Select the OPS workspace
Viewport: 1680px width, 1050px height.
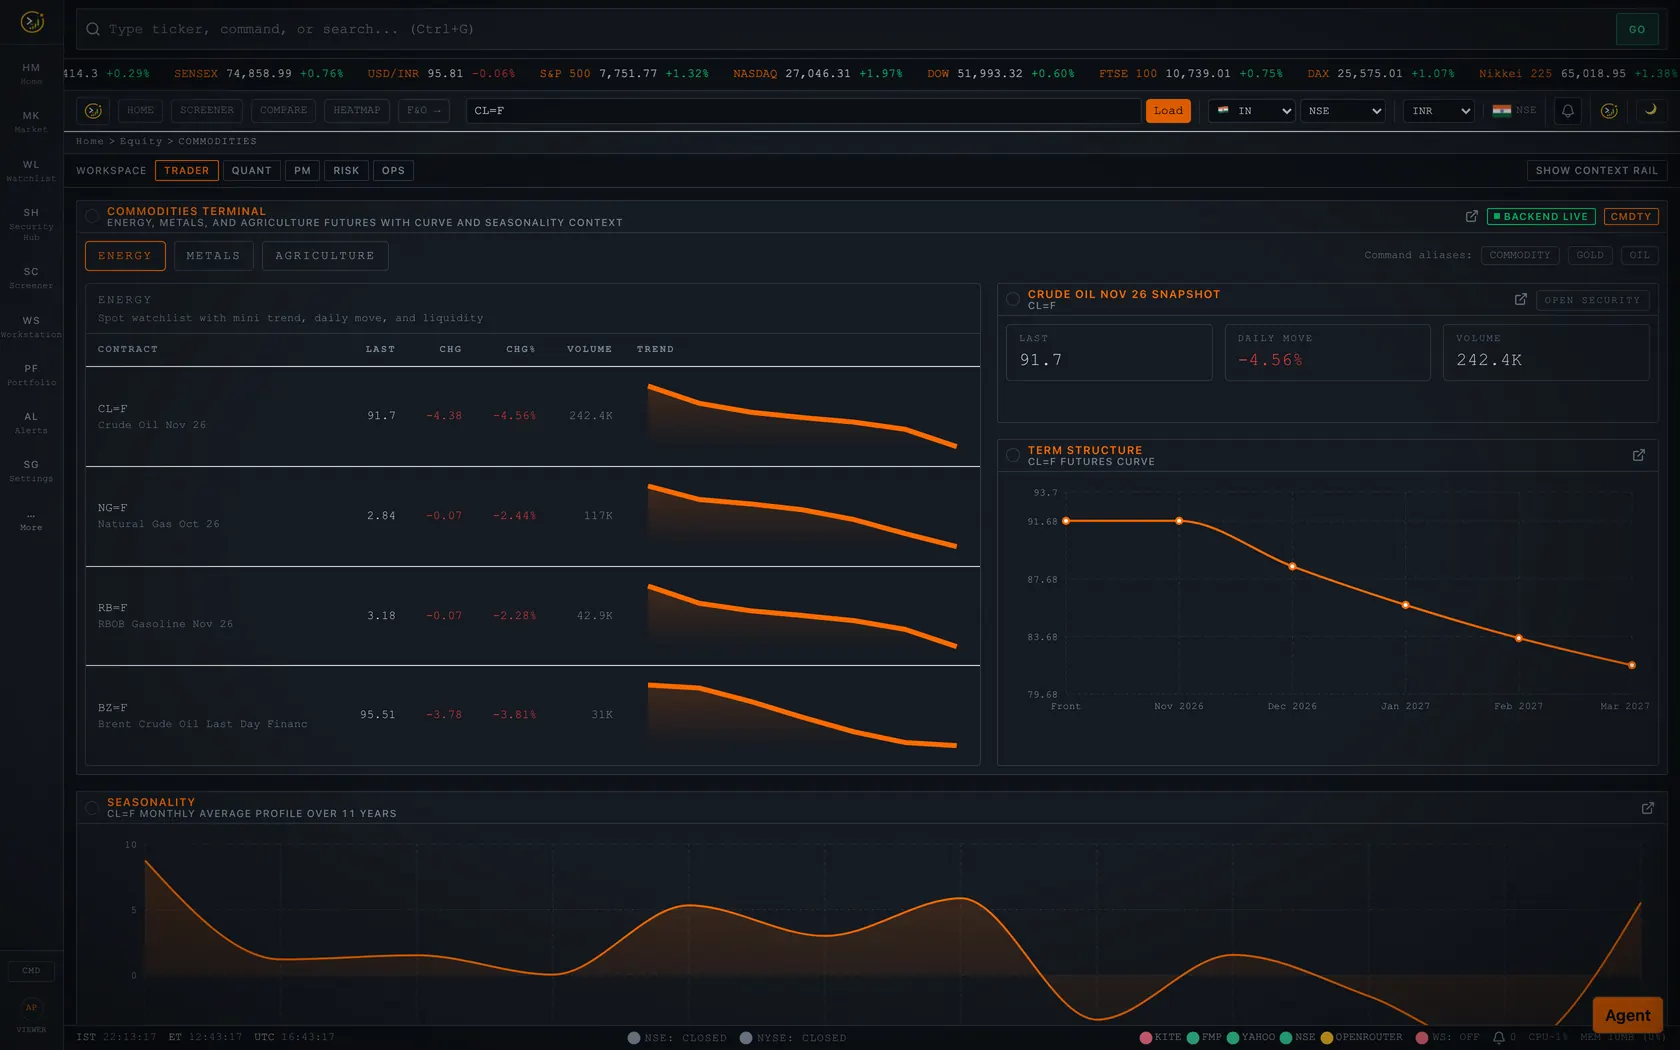[x=394, y=171]
